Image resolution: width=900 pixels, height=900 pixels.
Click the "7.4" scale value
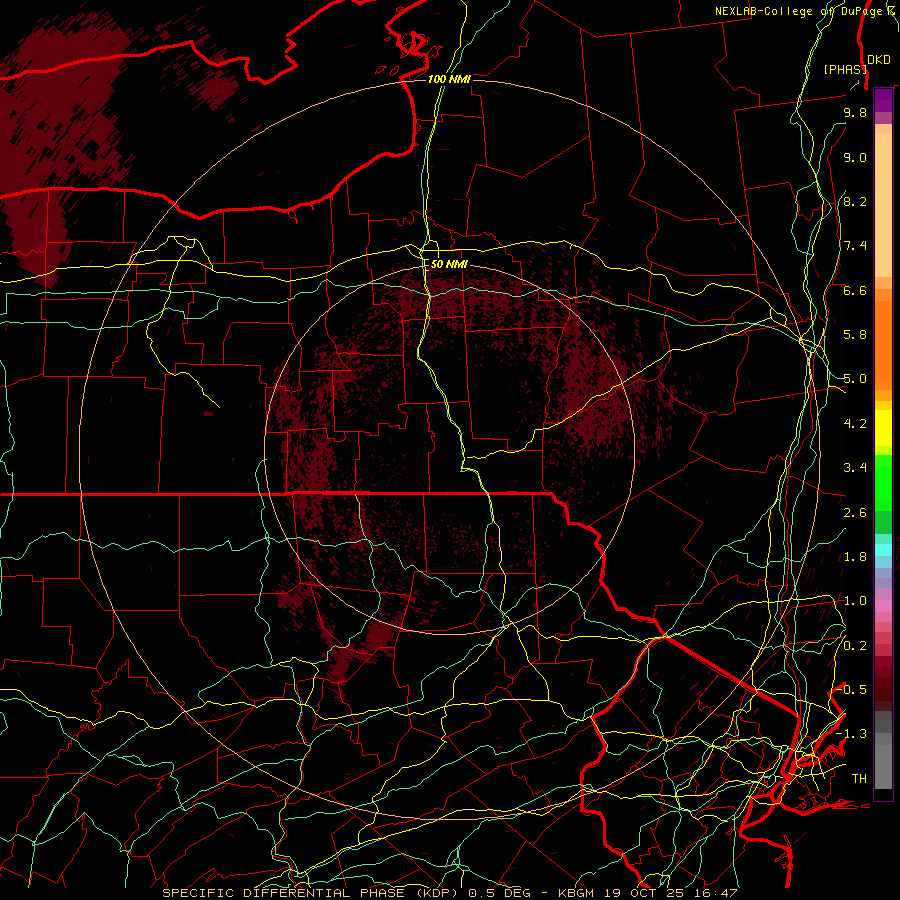[855, 246]
